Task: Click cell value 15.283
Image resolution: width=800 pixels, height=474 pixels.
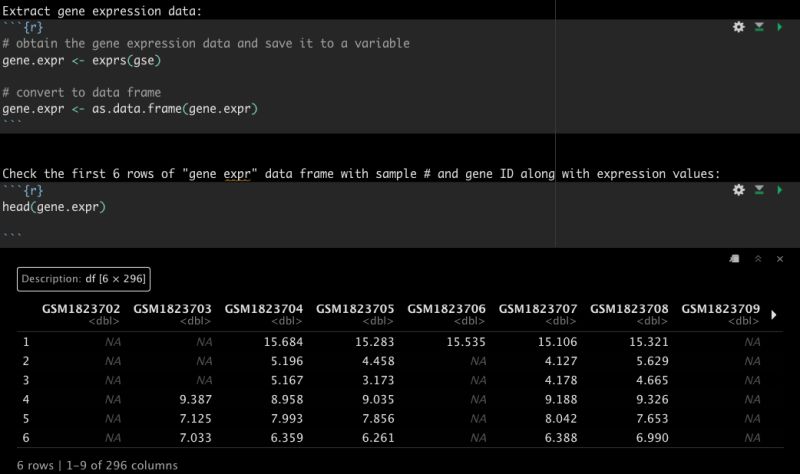Action: 374,342
